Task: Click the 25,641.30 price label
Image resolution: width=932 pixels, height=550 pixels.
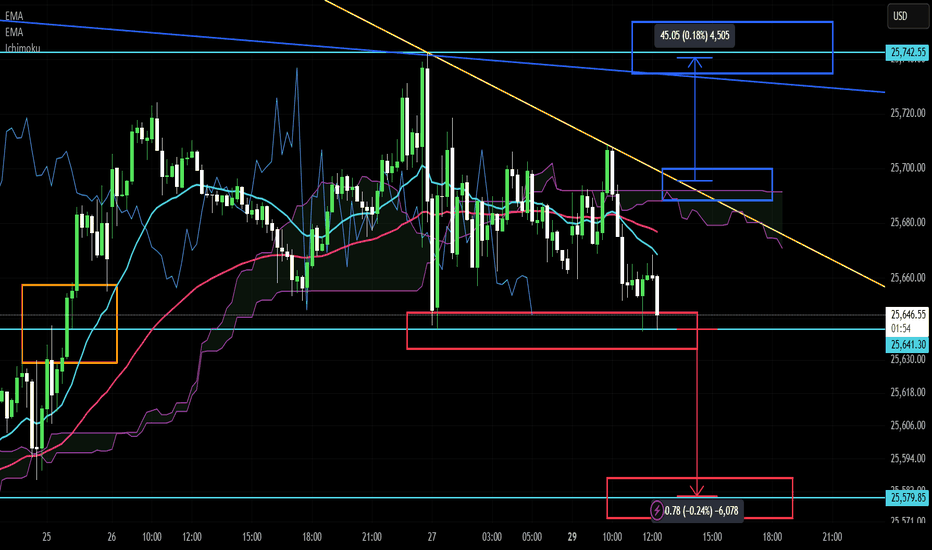Action: [907, 344]
